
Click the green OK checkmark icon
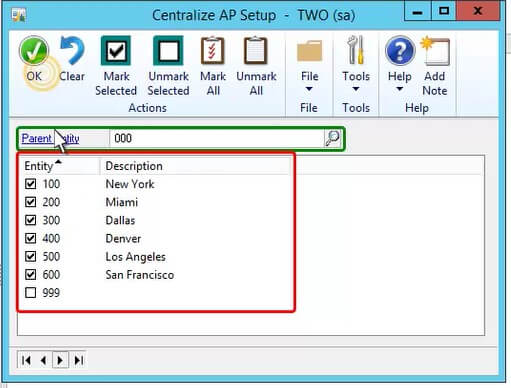pos(34,50)
